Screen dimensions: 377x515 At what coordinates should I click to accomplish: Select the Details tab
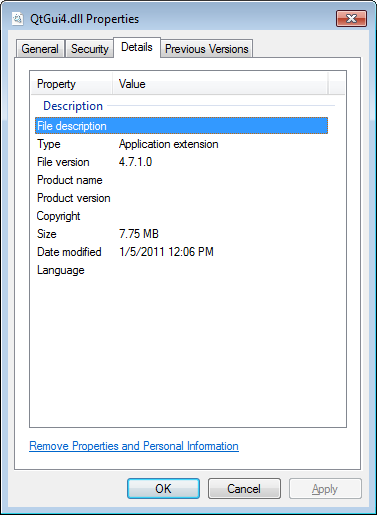pos(137,47)
